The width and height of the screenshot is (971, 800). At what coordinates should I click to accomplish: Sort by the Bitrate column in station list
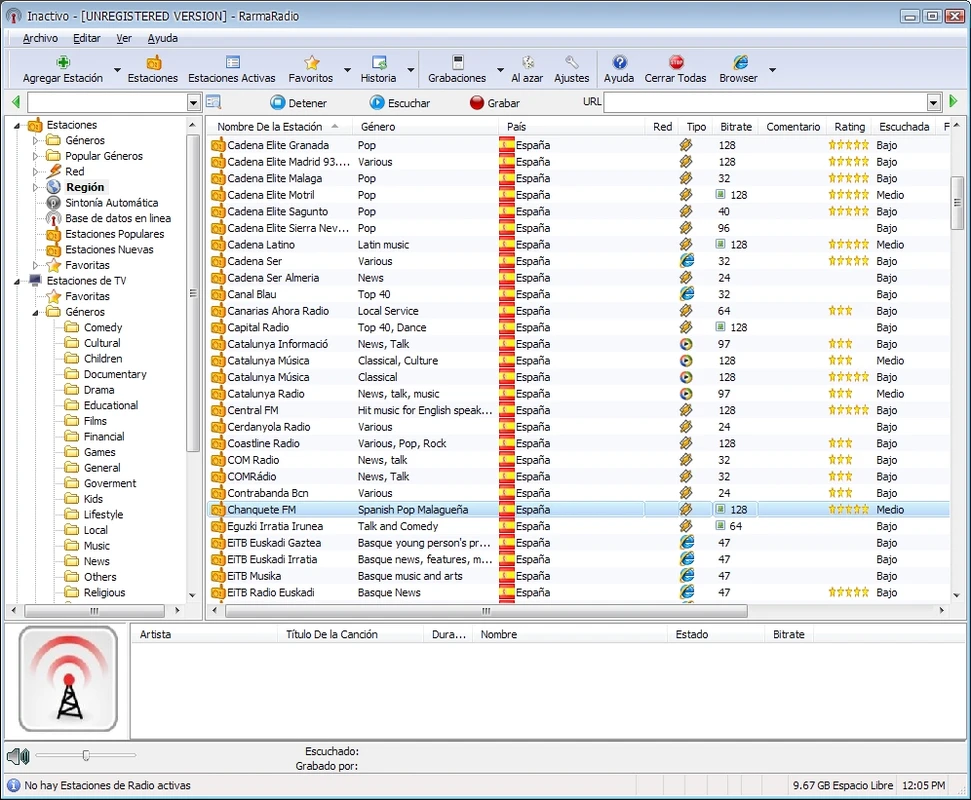[x=736, y=126]
